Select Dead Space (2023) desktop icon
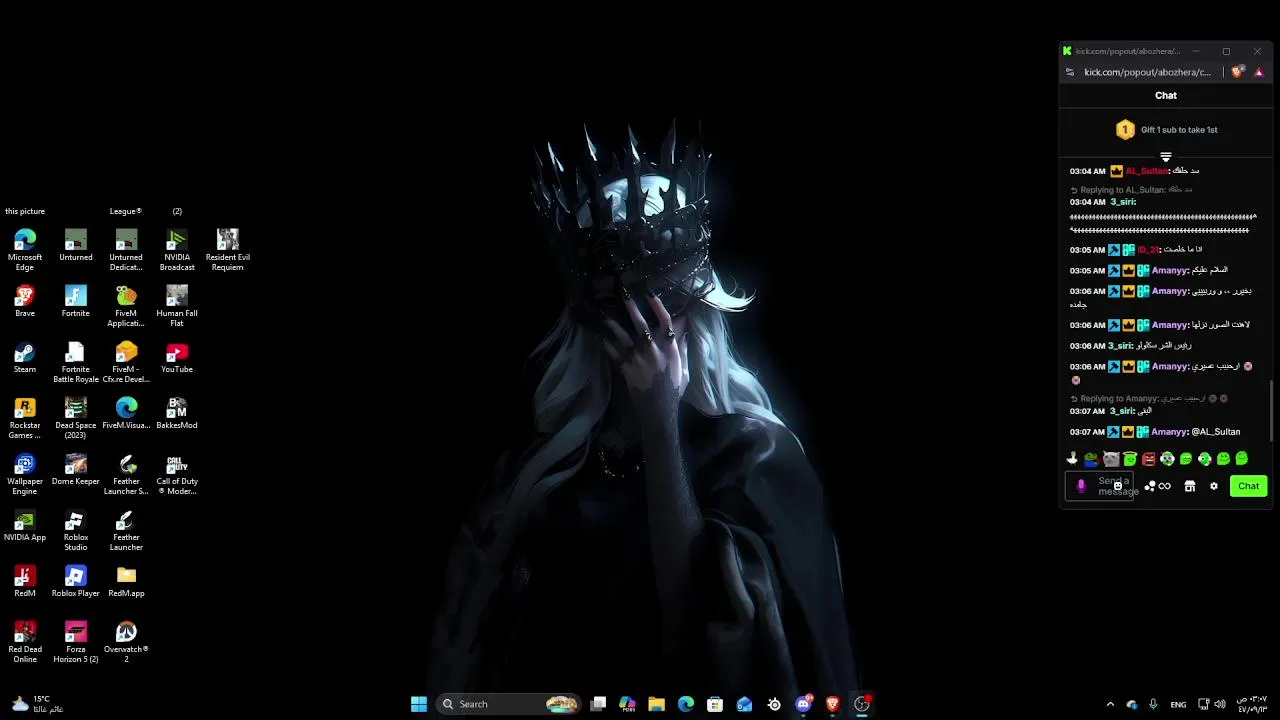Screen dimensions: 1280x720 click(x=76, y=418)
